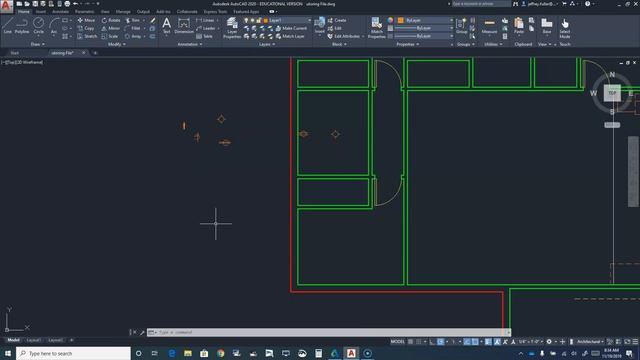Image resolution: width=640 pixels, height=360 pixels.
Task: Expand the Draw panel
Action: point(38,44)
